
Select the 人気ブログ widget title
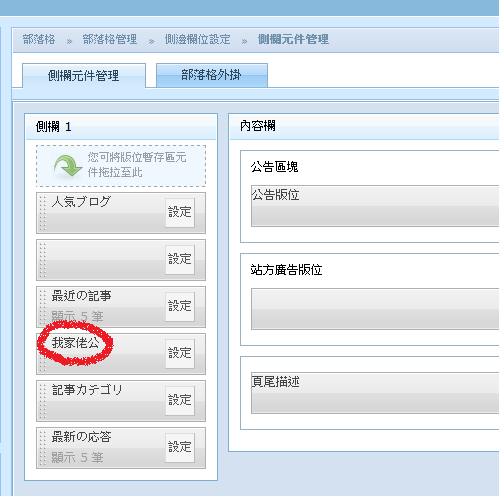(x=81, y=202)
